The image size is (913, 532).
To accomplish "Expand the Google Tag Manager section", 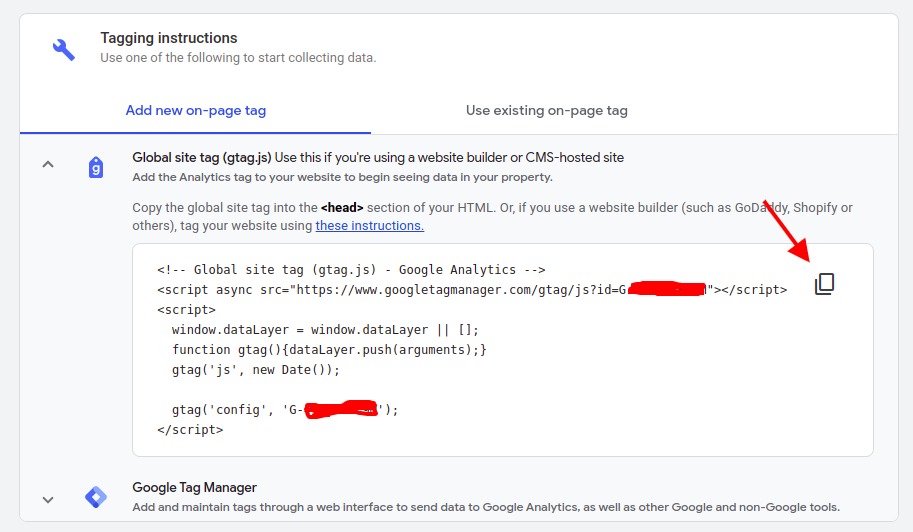I will (48, 499).
